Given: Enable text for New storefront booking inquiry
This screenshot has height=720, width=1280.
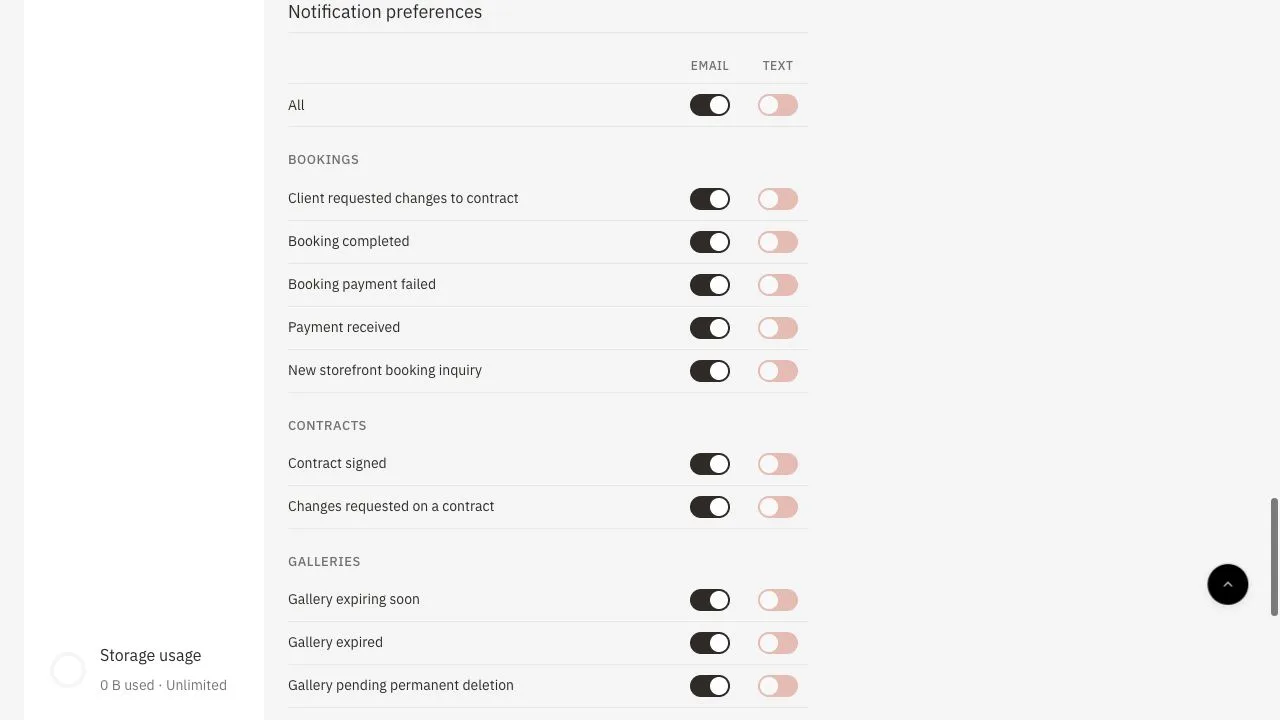Looking at the screenshot, I should (x=778, y=371).
